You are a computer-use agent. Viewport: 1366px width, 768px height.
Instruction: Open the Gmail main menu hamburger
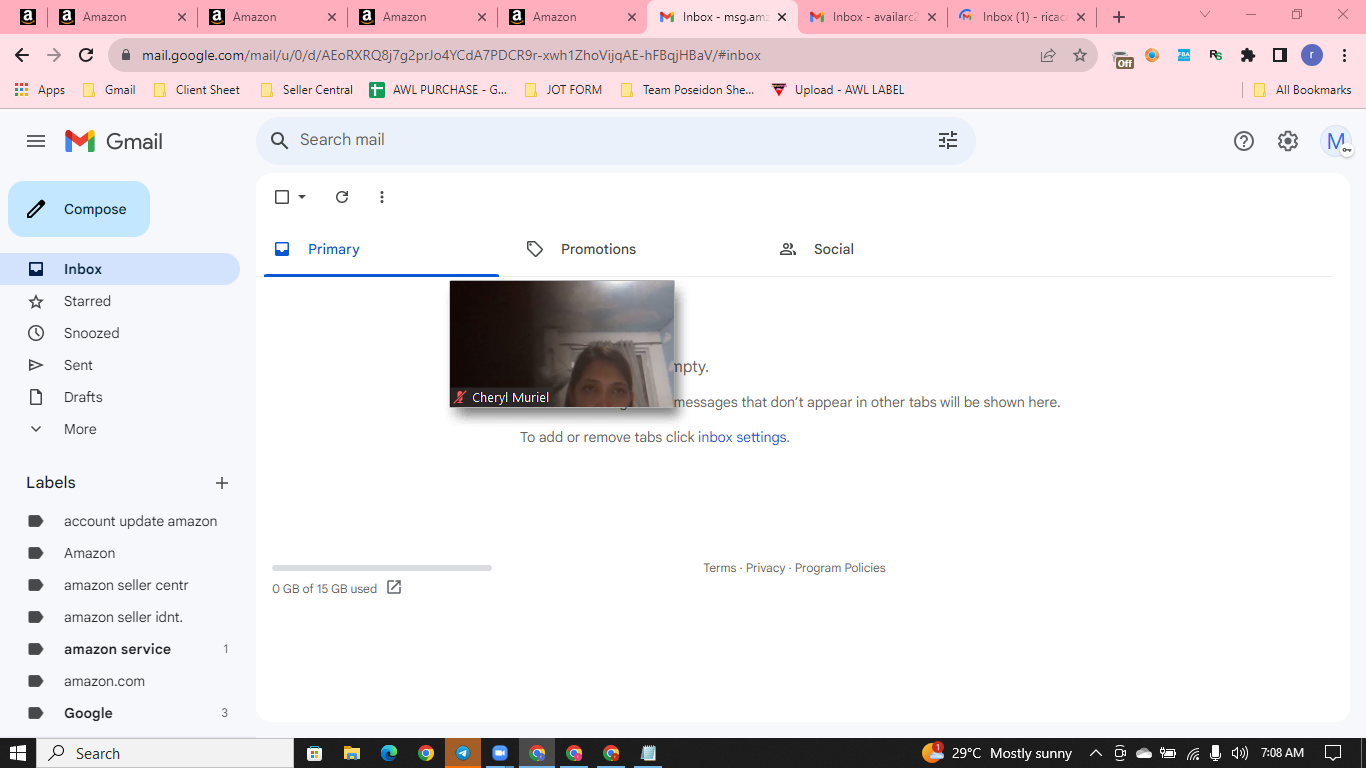[36, 141]
